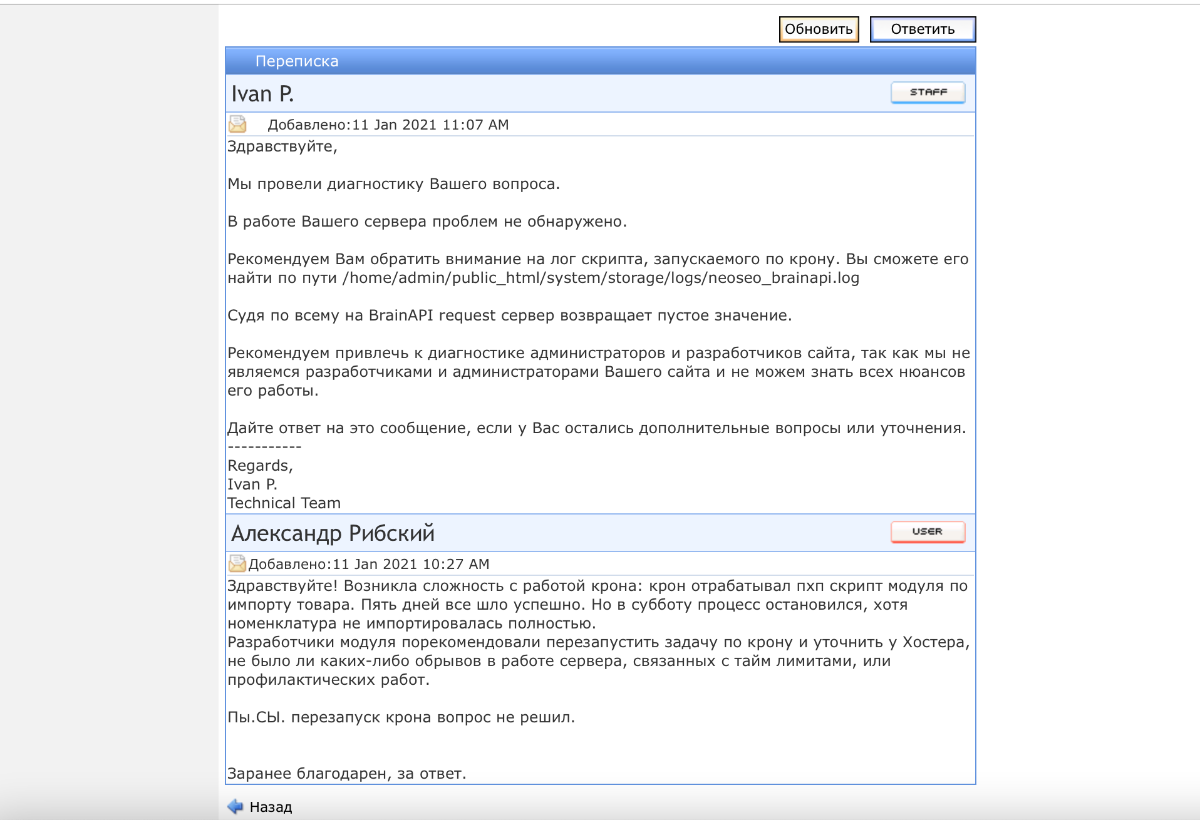Screen dimensions: 1200x820
Task: Click the line starting 'Рекомендуем Вам обратить внимание'
Action: (x=598, y=259)
